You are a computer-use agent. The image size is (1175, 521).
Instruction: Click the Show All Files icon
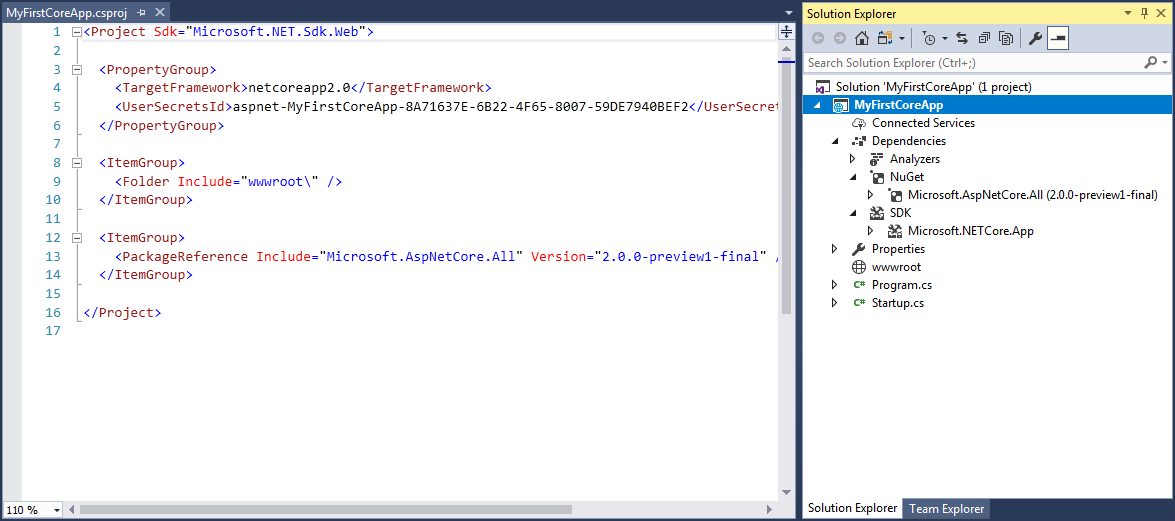coord(1006,38)
